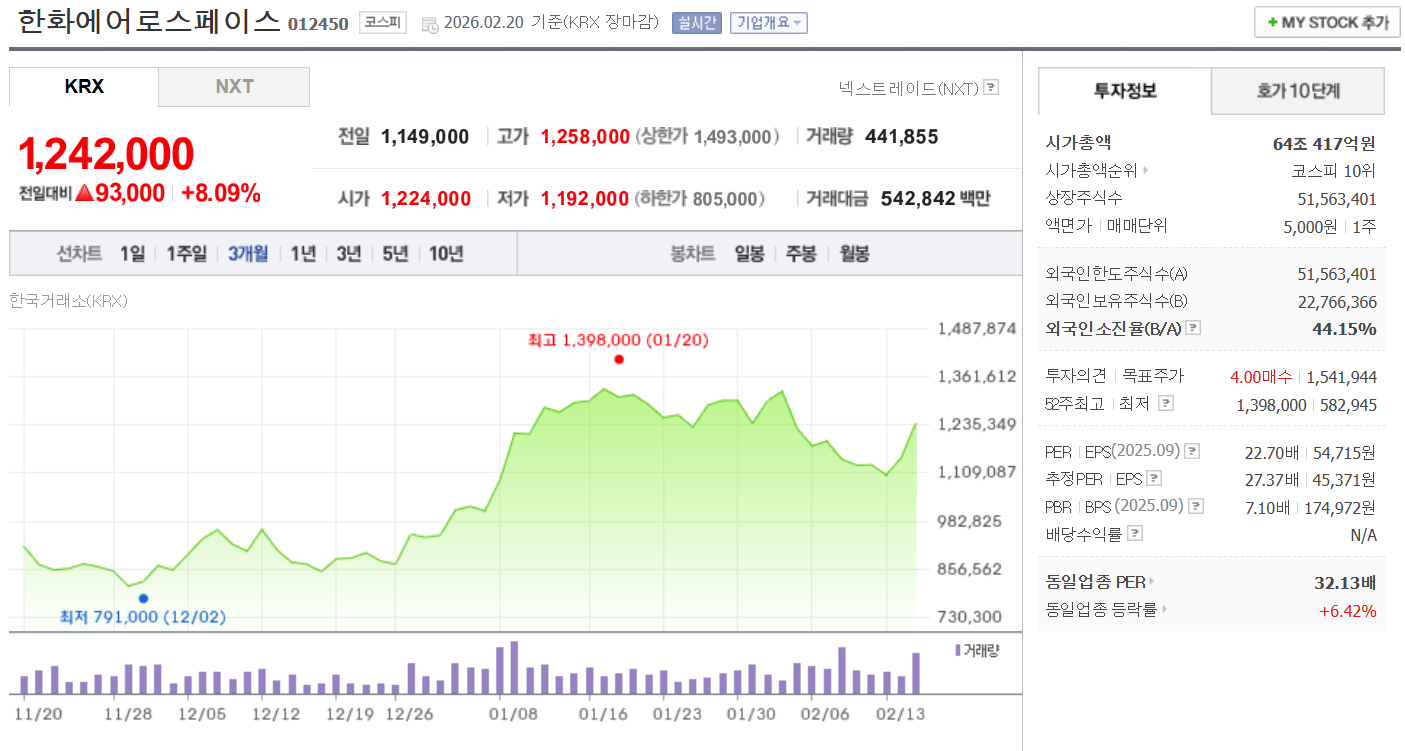Click 한화에어로스페이스 stock title
This screenshot has width=1405, height=751.
[x=149, y=21]
